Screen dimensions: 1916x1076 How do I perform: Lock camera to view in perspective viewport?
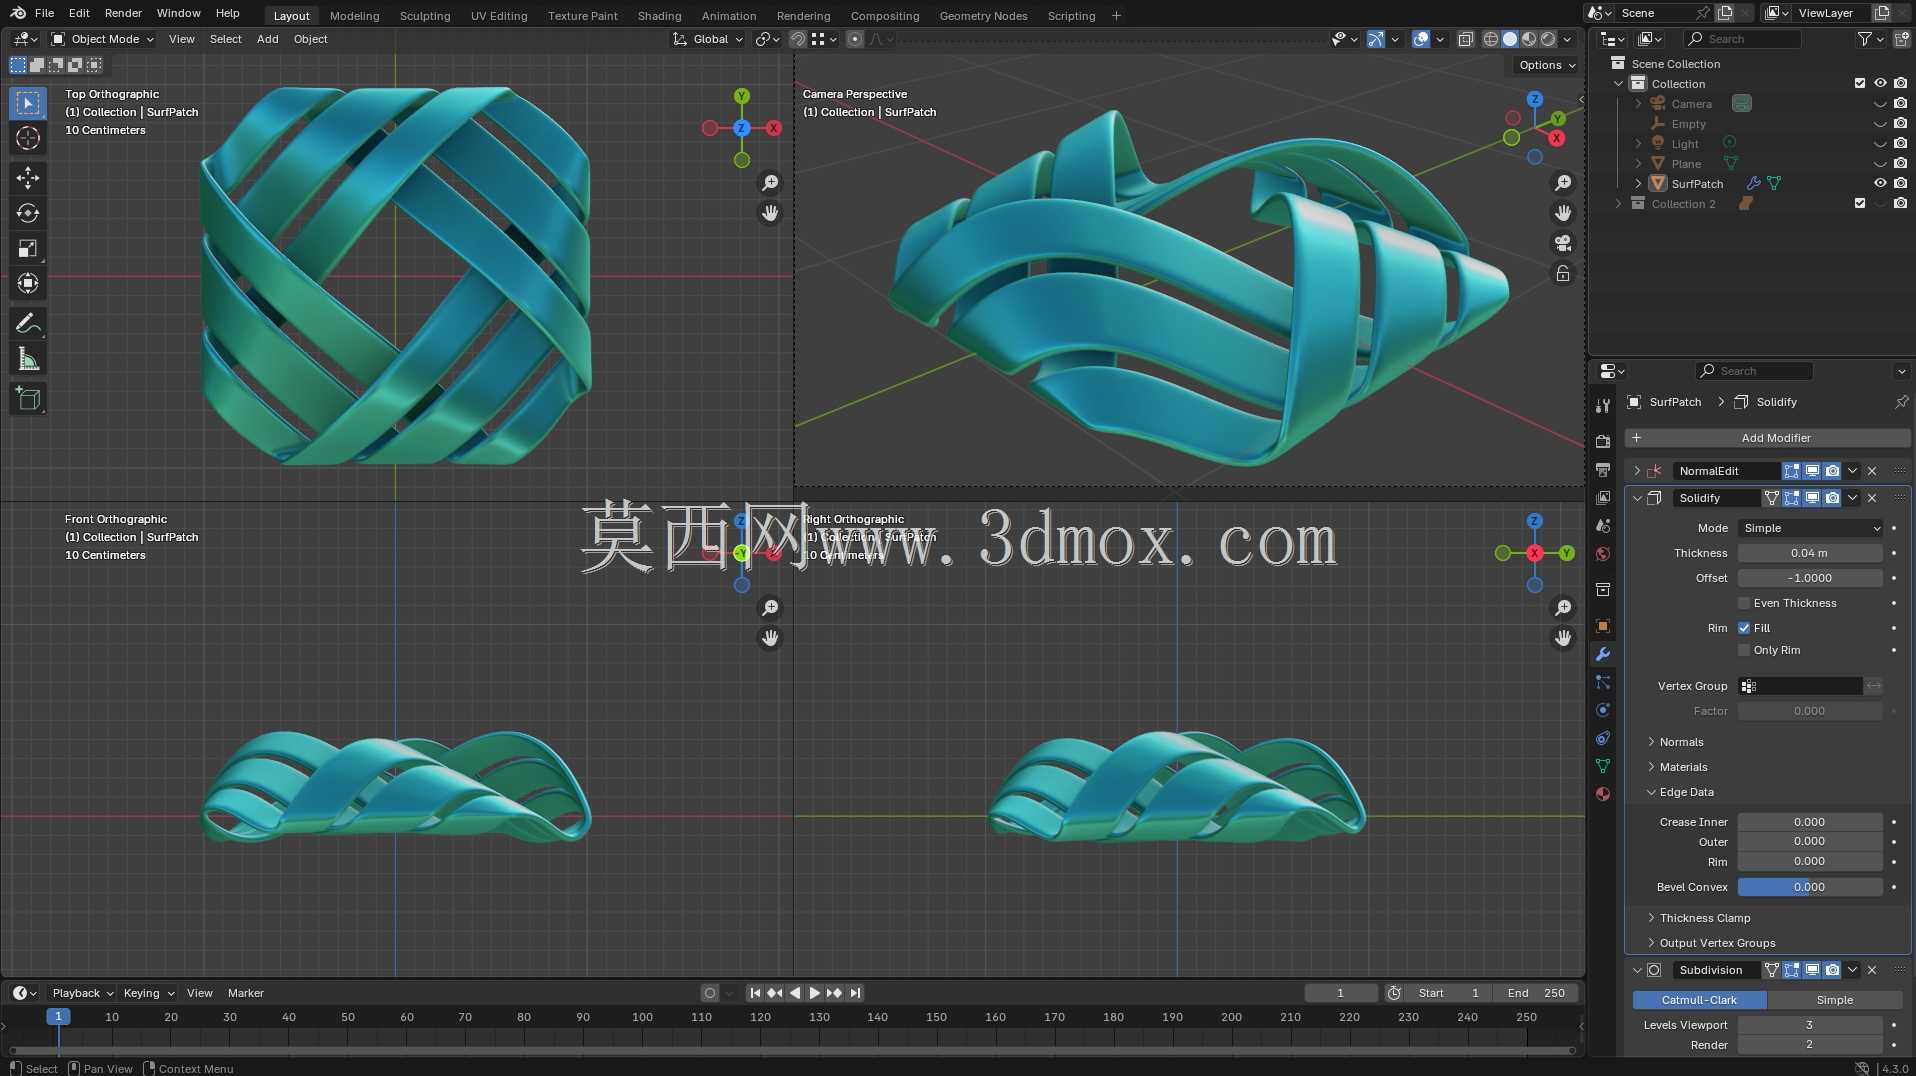(x=1563, y=273)
